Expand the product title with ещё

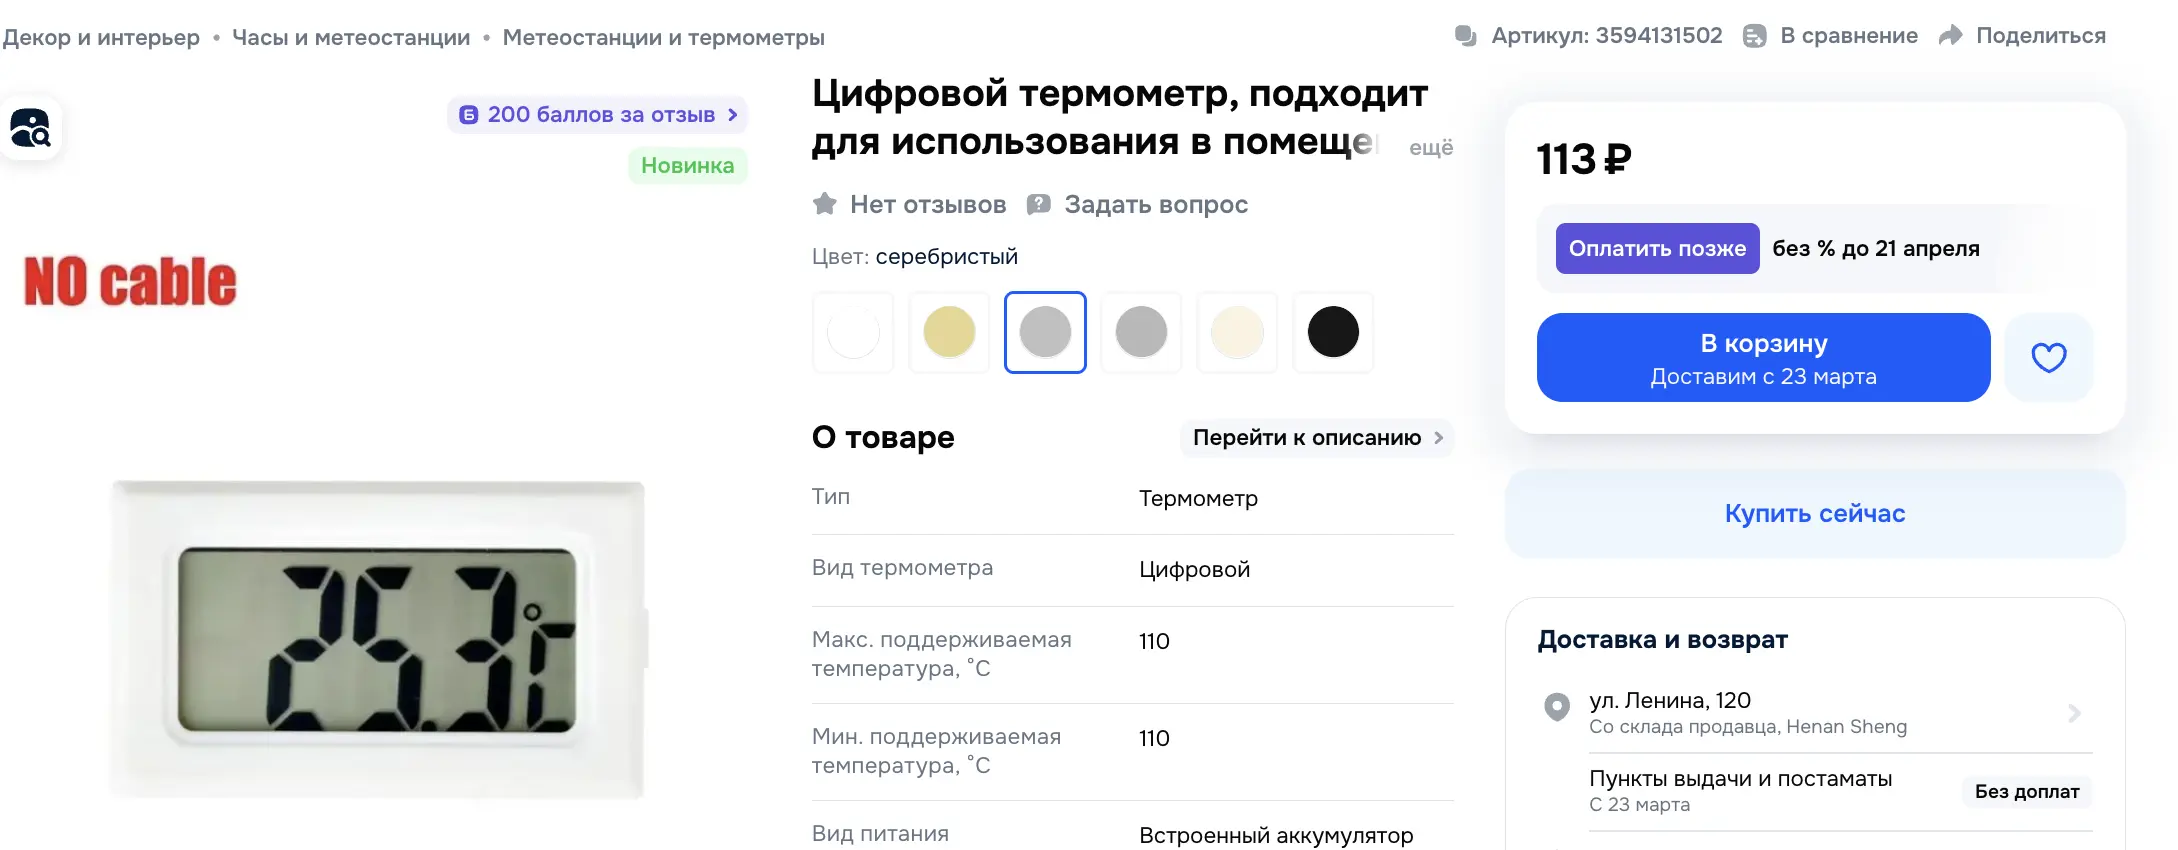point(1431,148)
